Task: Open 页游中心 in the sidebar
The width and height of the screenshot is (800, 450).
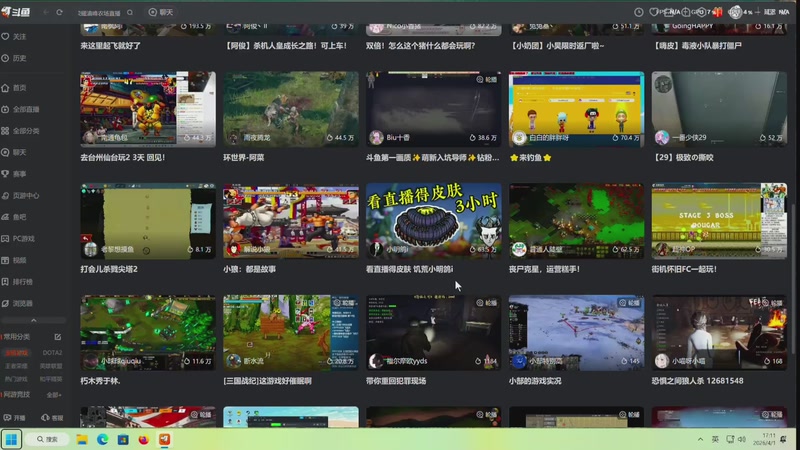Action: (x=20, y=195)
